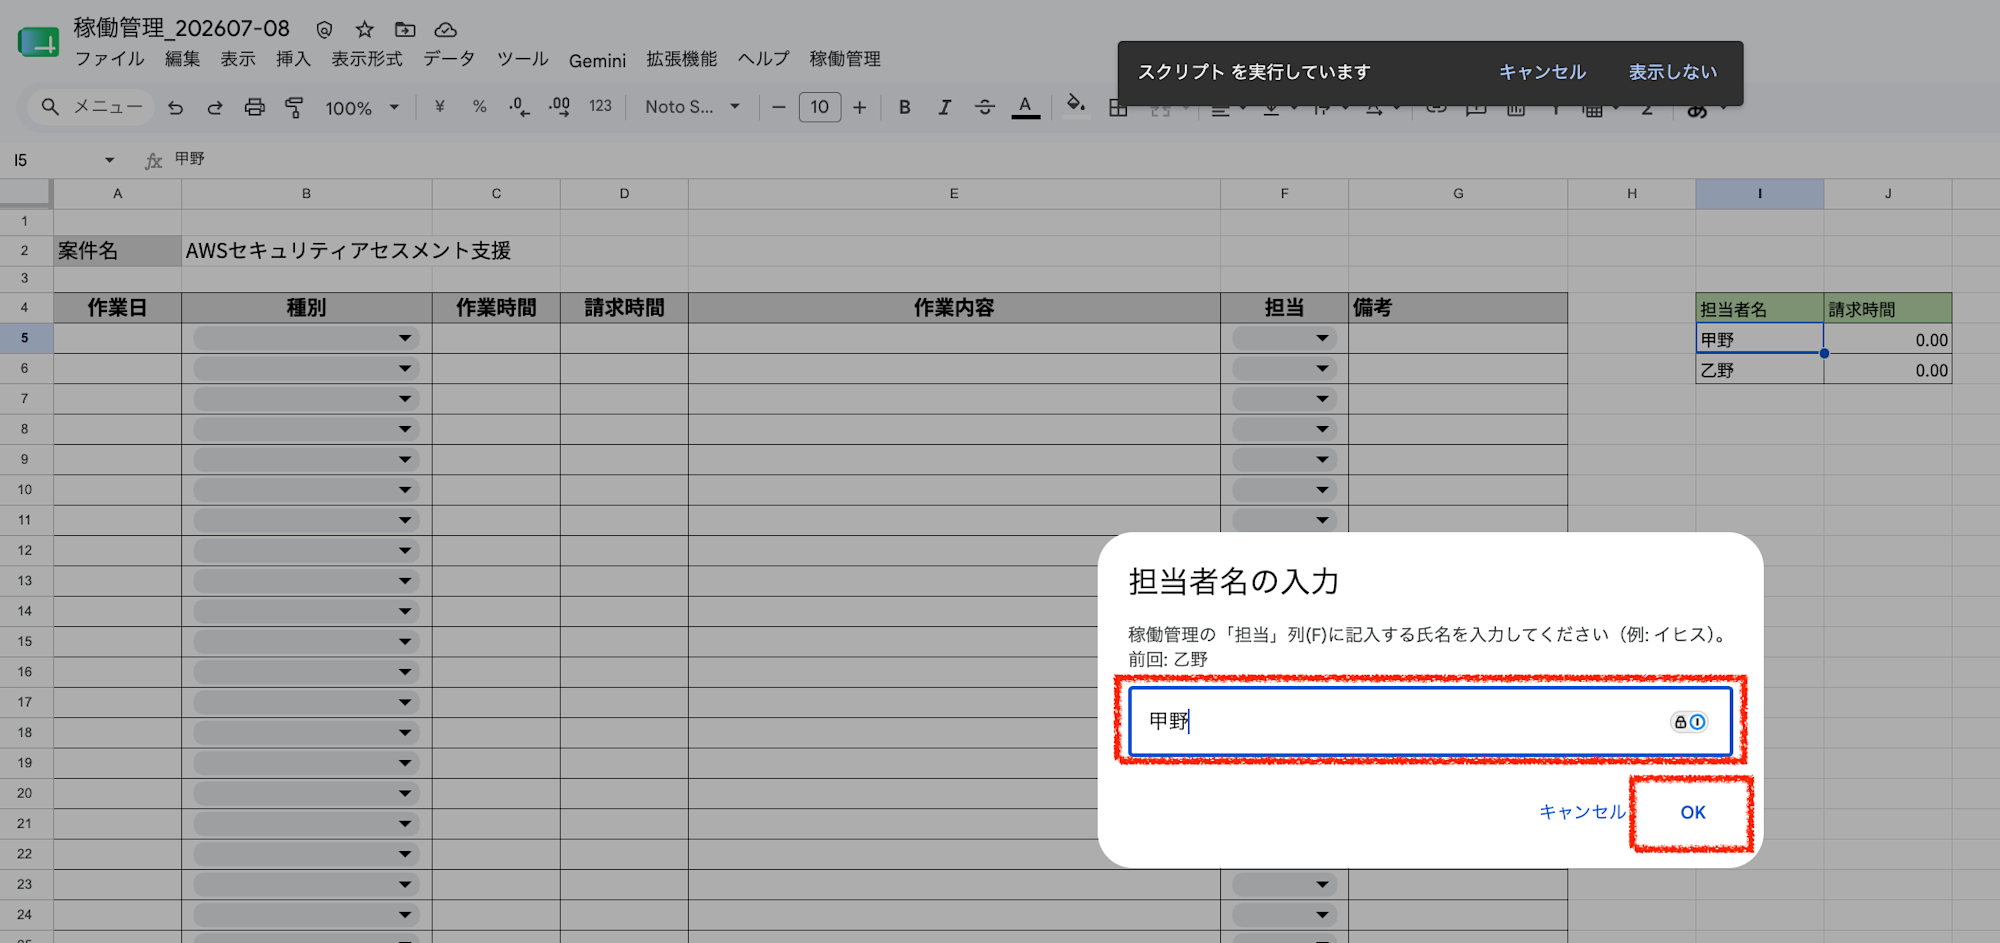Open the 123 number format menu
Image resolution: width=2000 pixels, height=943 pixels.
click(600, 107)
